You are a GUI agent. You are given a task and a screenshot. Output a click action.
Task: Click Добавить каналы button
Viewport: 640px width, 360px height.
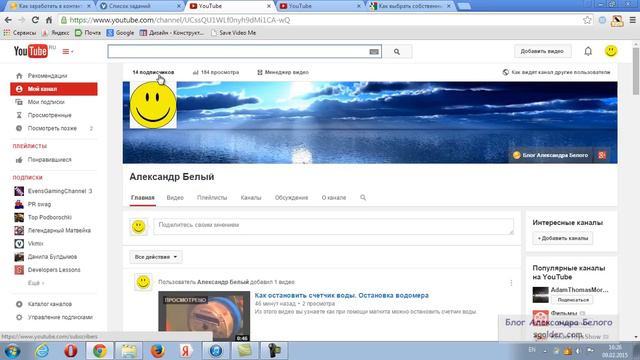(562, 238)
